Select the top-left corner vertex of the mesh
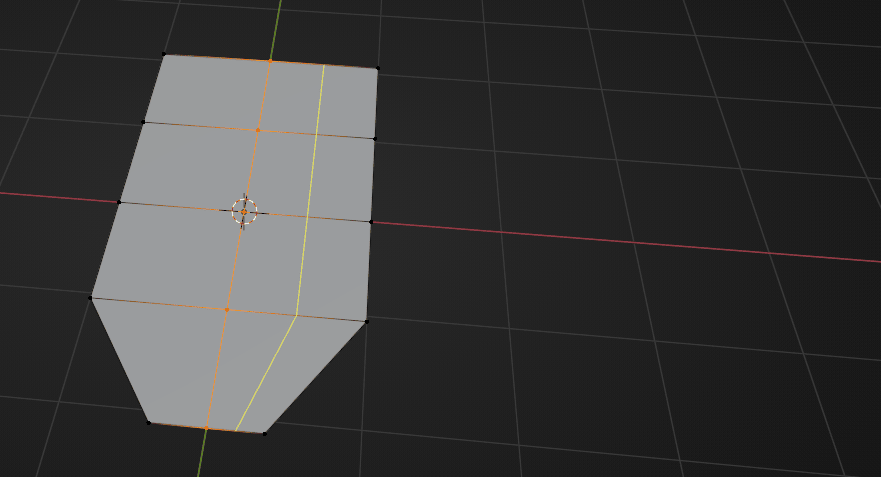Screen dimensions: 881x477 click(164, 55)
